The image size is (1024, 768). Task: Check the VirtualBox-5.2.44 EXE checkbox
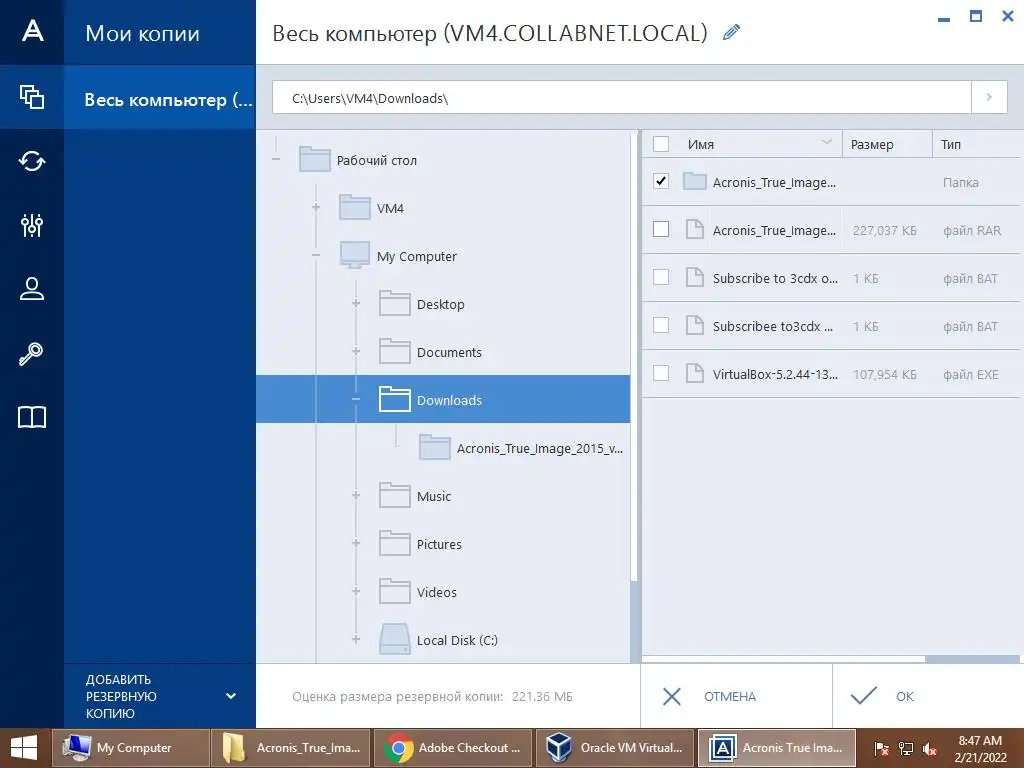pyautogui.click(x=661, y=373)
